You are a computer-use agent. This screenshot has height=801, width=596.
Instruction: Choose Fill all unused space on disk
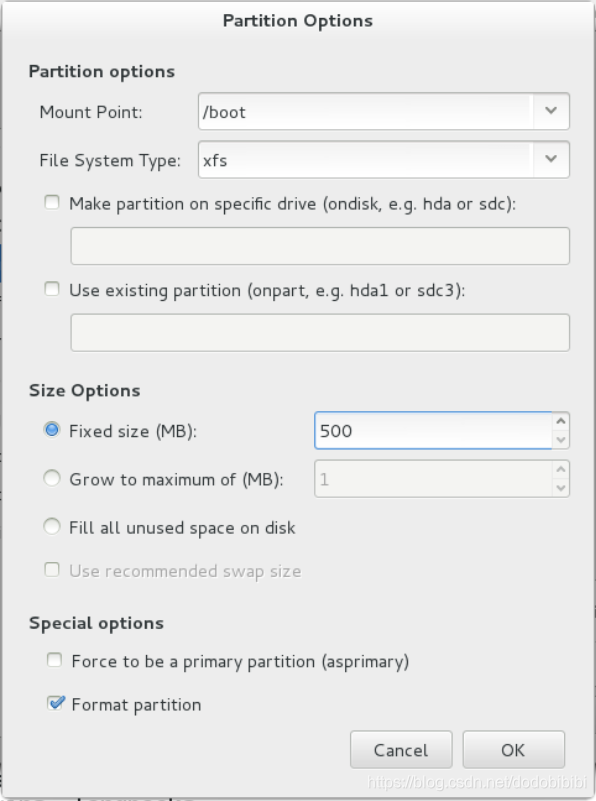point(52,526)
